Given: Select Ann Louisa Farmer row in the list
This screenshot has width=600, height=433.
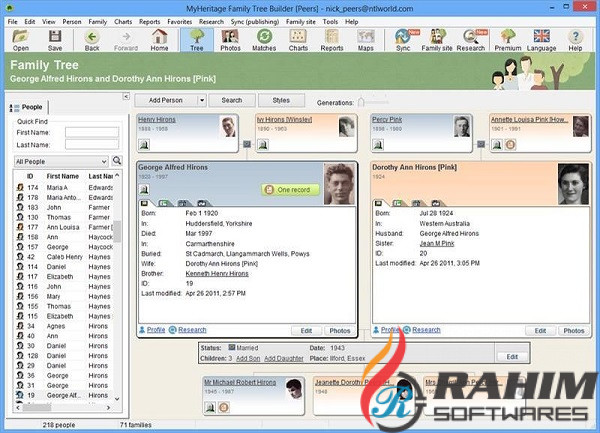Looking at the screenshot, I should pos(64,227).
